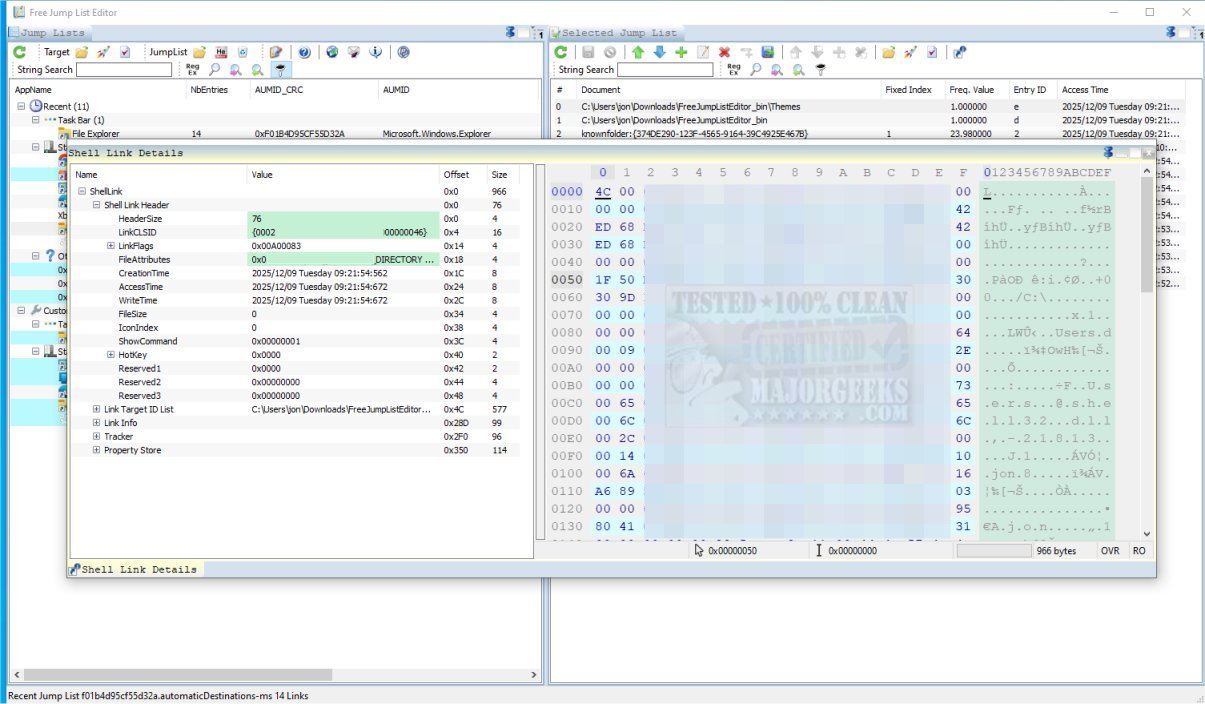Click the blue help question mark icon

pyautogui.click(x=304, y=52)
